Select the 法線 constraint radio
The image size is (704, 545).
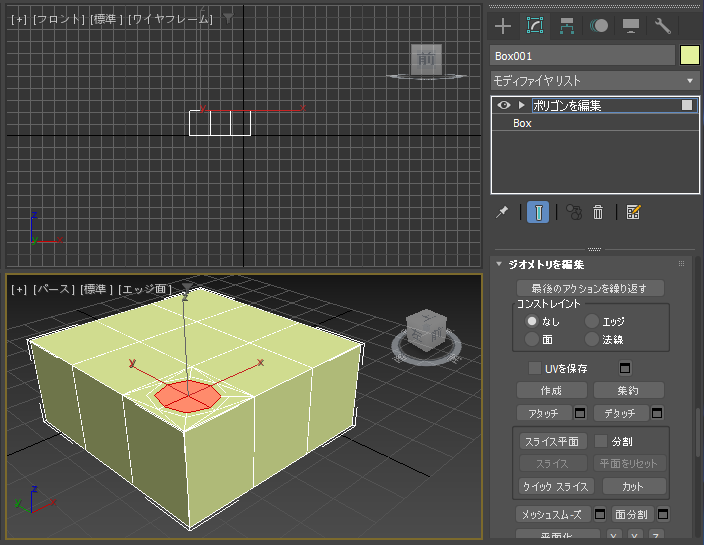coord(592,339)
